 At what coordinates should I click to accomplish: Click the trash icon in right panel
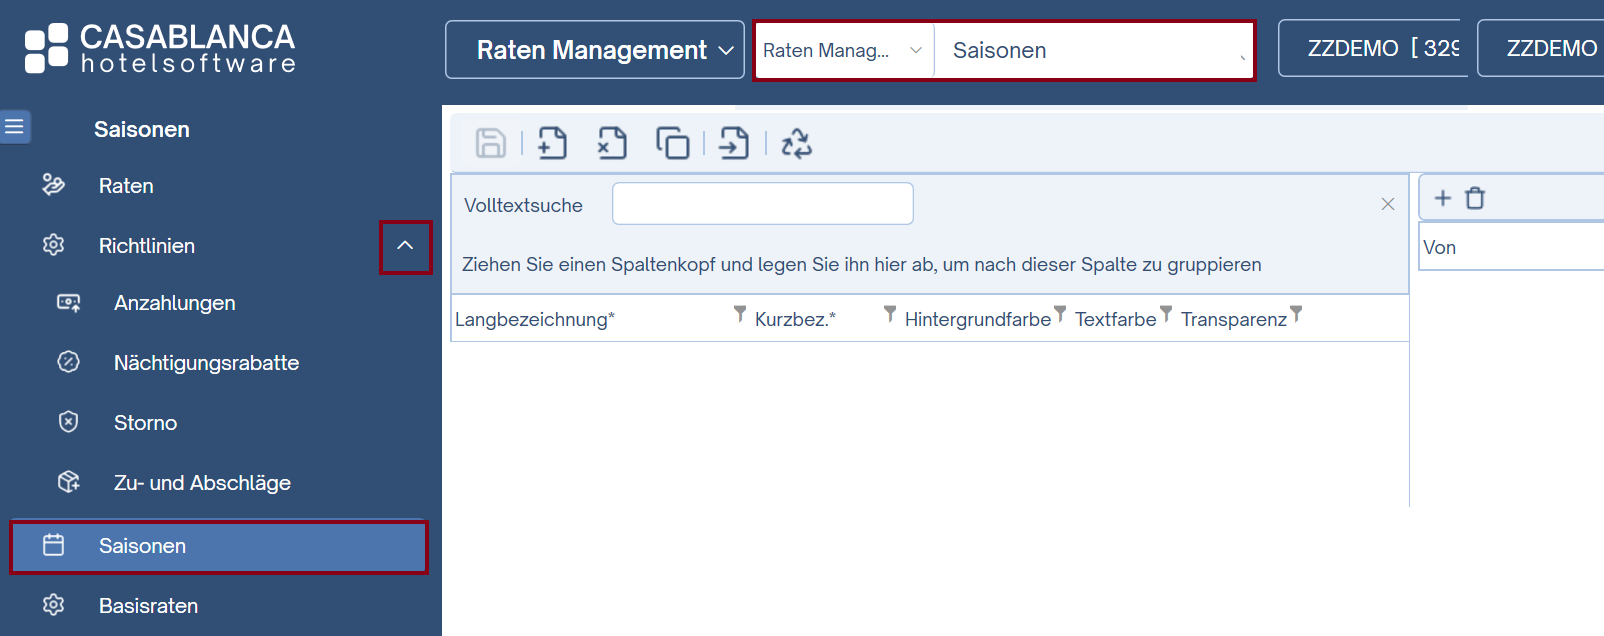point(1475,198)
